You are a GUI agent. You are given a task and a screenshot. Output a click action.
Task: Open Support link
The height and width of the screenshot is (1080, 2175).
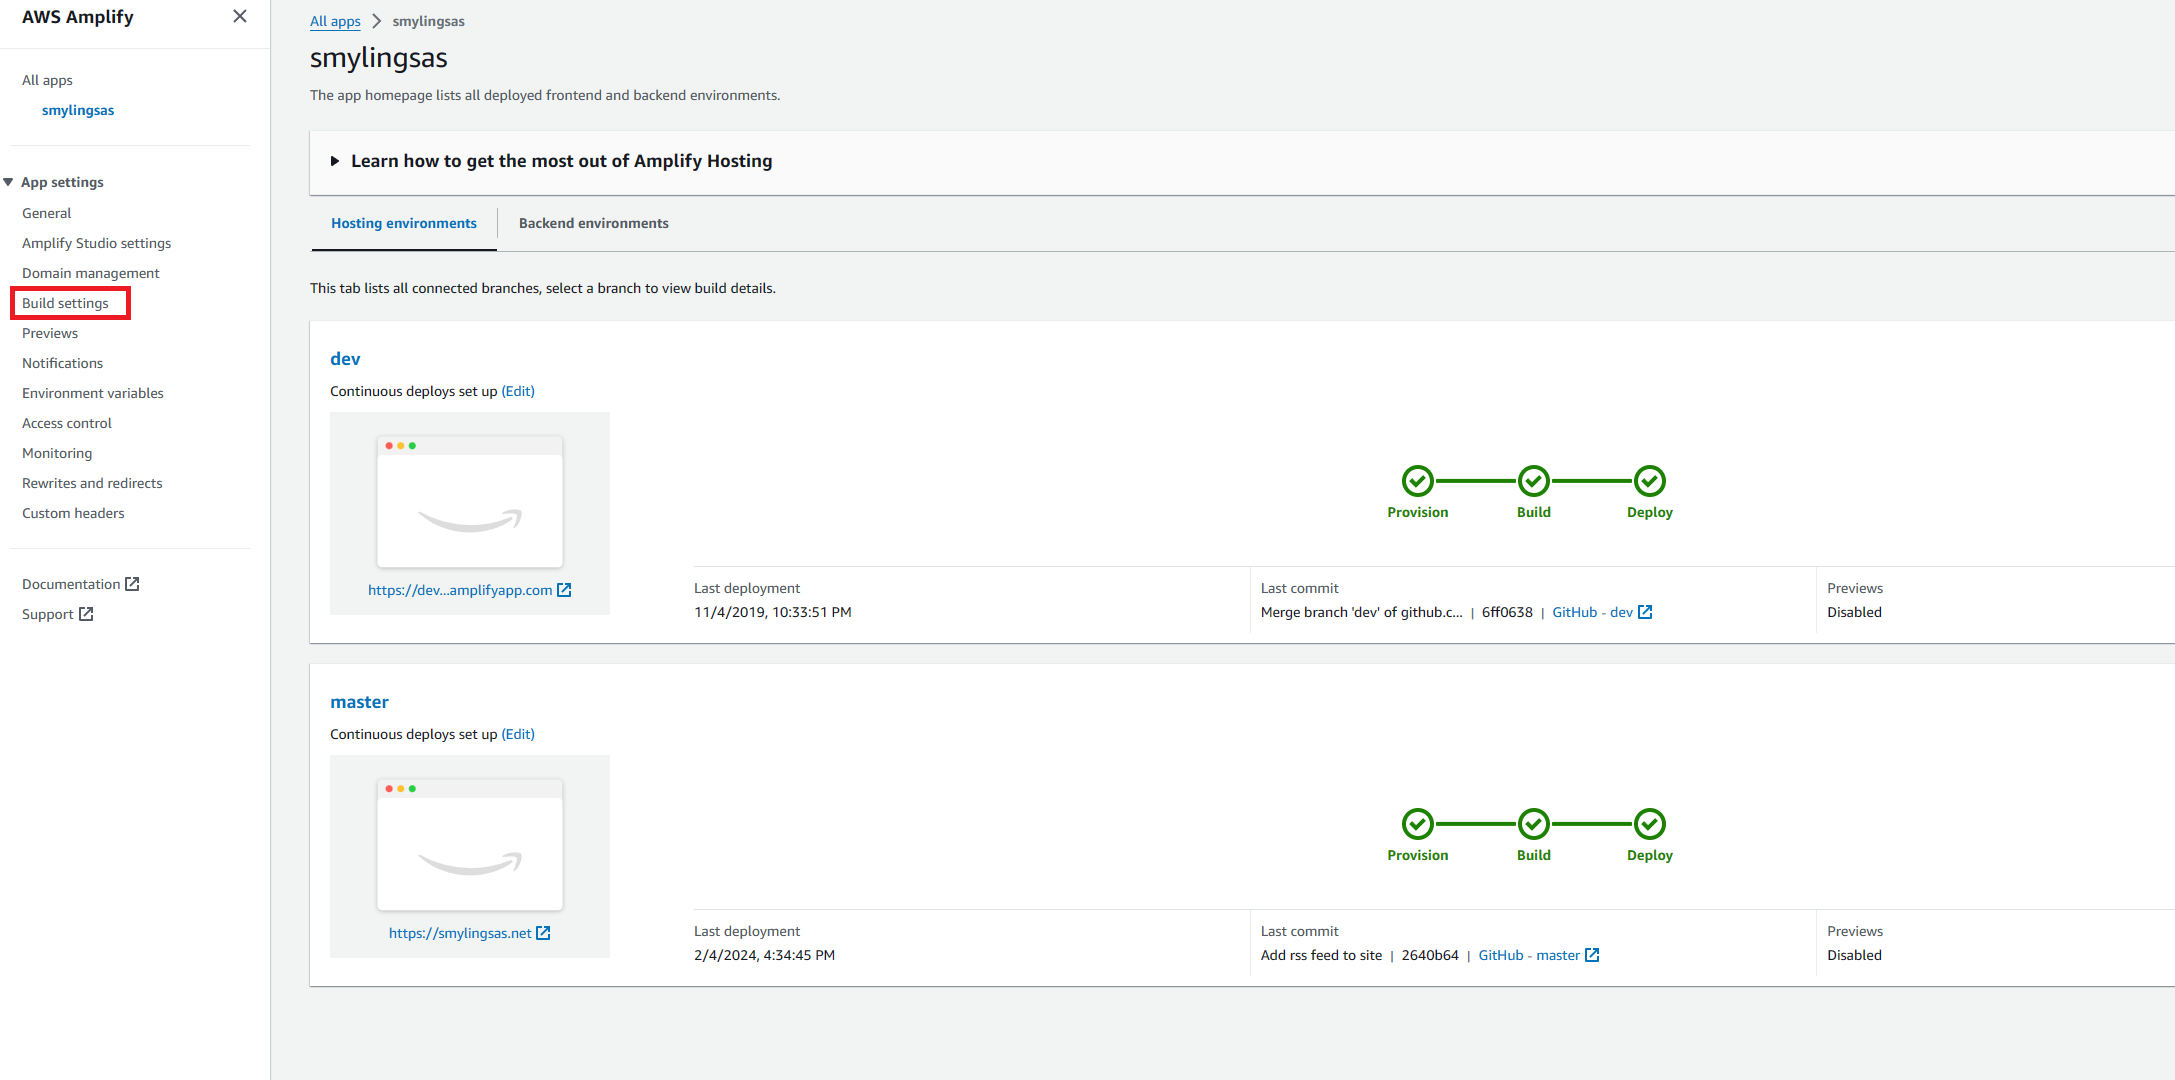coord(48,614)
